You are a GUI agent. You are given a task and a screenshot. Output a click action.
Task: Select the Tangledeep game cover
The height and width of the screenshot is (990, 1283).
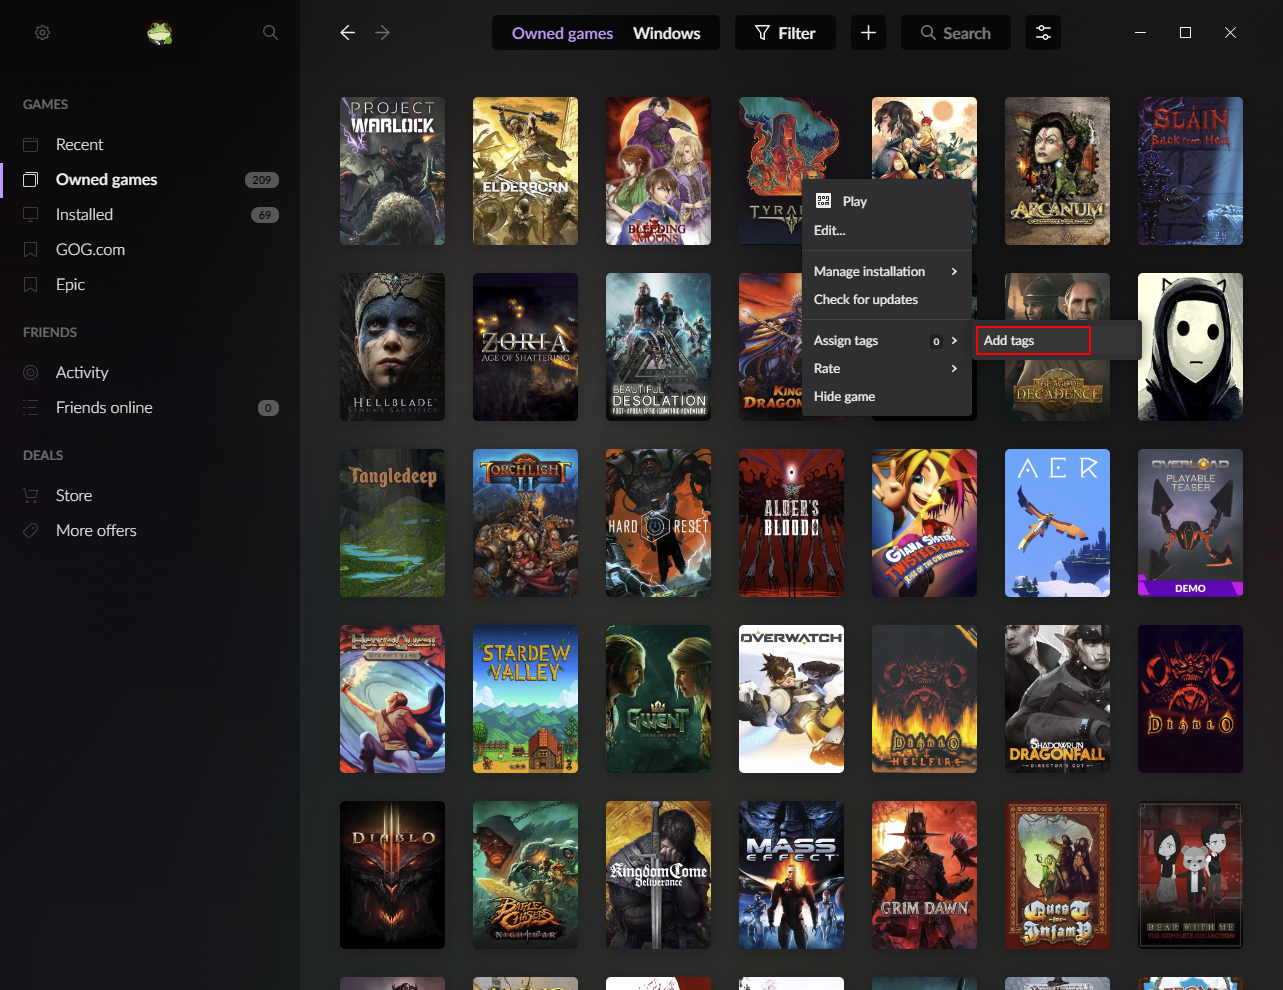(392, 523)
